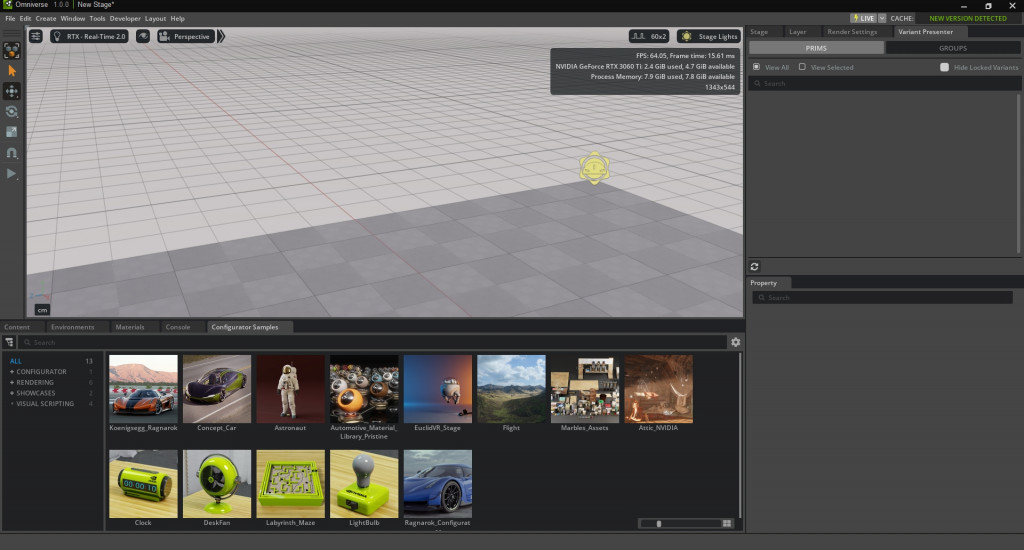Select the View All radio option
The image size is (1024, 550).
[x=756, y=67]
